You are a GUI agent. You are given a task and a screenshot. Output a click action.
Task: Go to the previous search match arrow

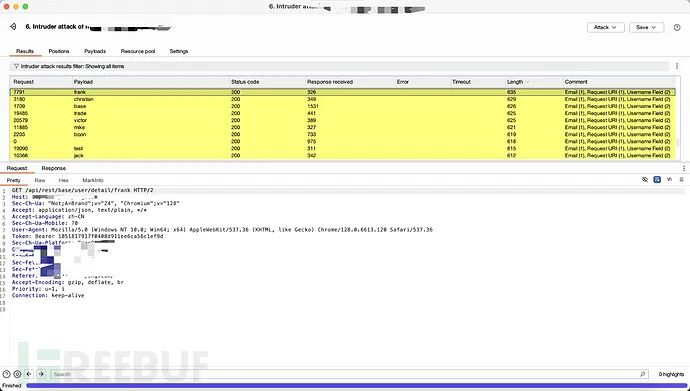pos(29,374)
